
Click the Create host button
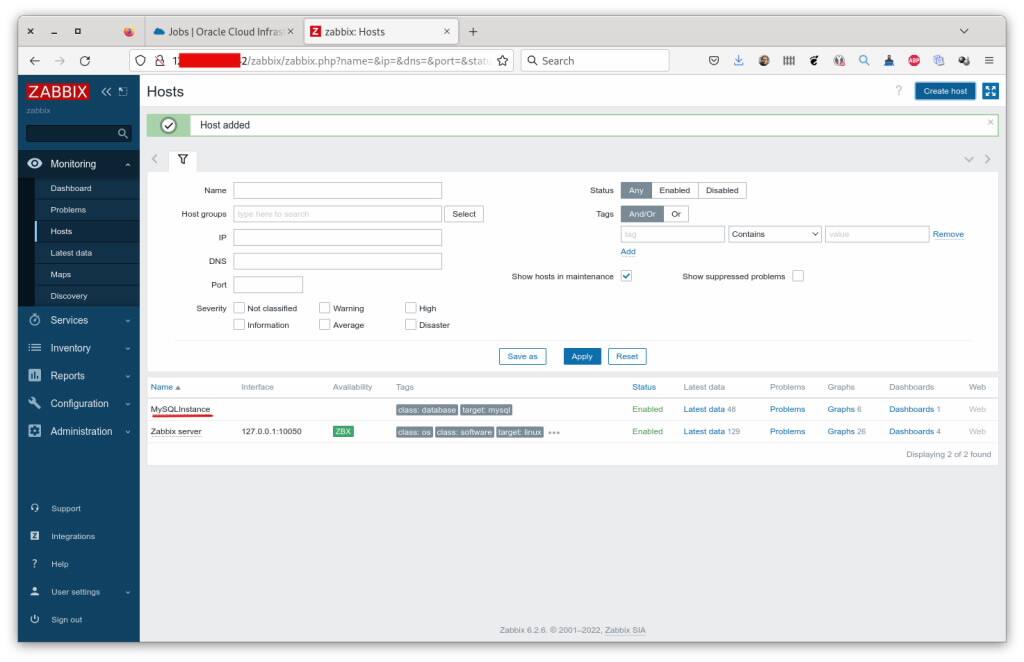pos(945,91)
